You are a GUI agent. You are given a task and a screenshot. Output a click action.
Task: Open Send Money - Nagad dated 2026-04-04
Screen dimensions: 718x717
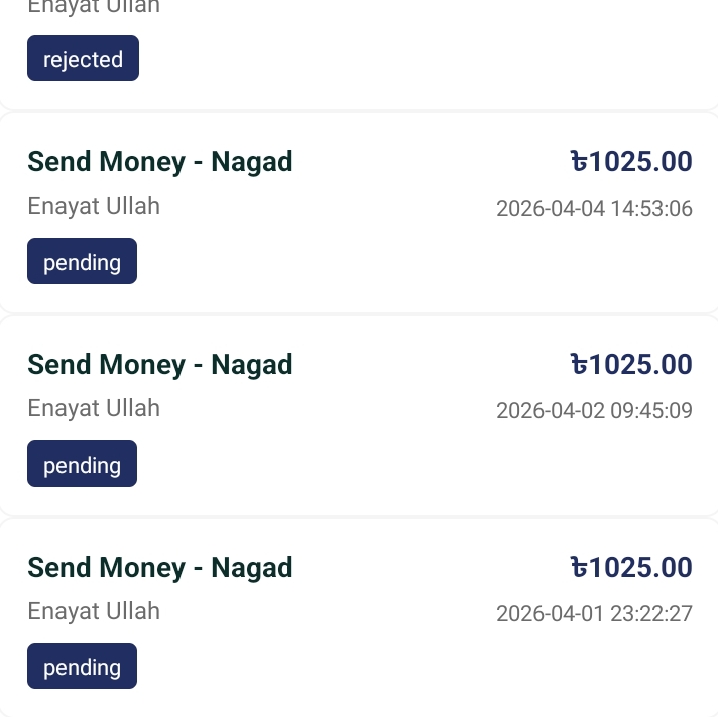pyautogui.click(x=160, y=161)
